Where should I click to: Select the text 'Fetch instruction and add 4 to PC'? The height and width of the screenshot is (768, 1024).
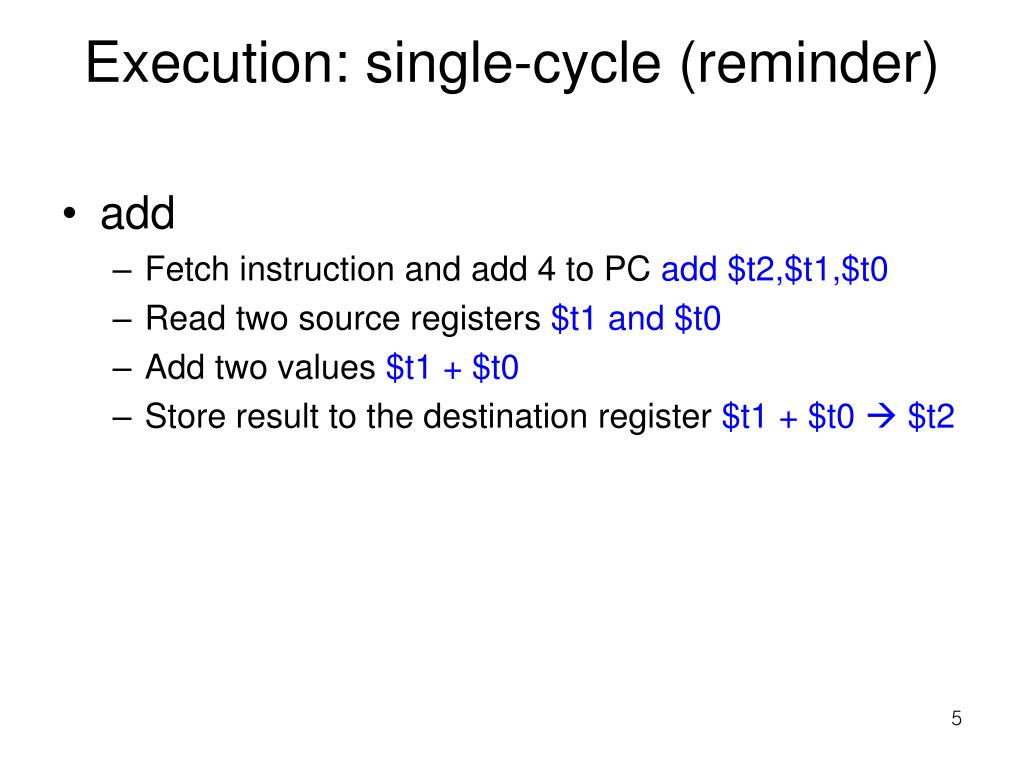pyautogui.click(x=397, y=270)
